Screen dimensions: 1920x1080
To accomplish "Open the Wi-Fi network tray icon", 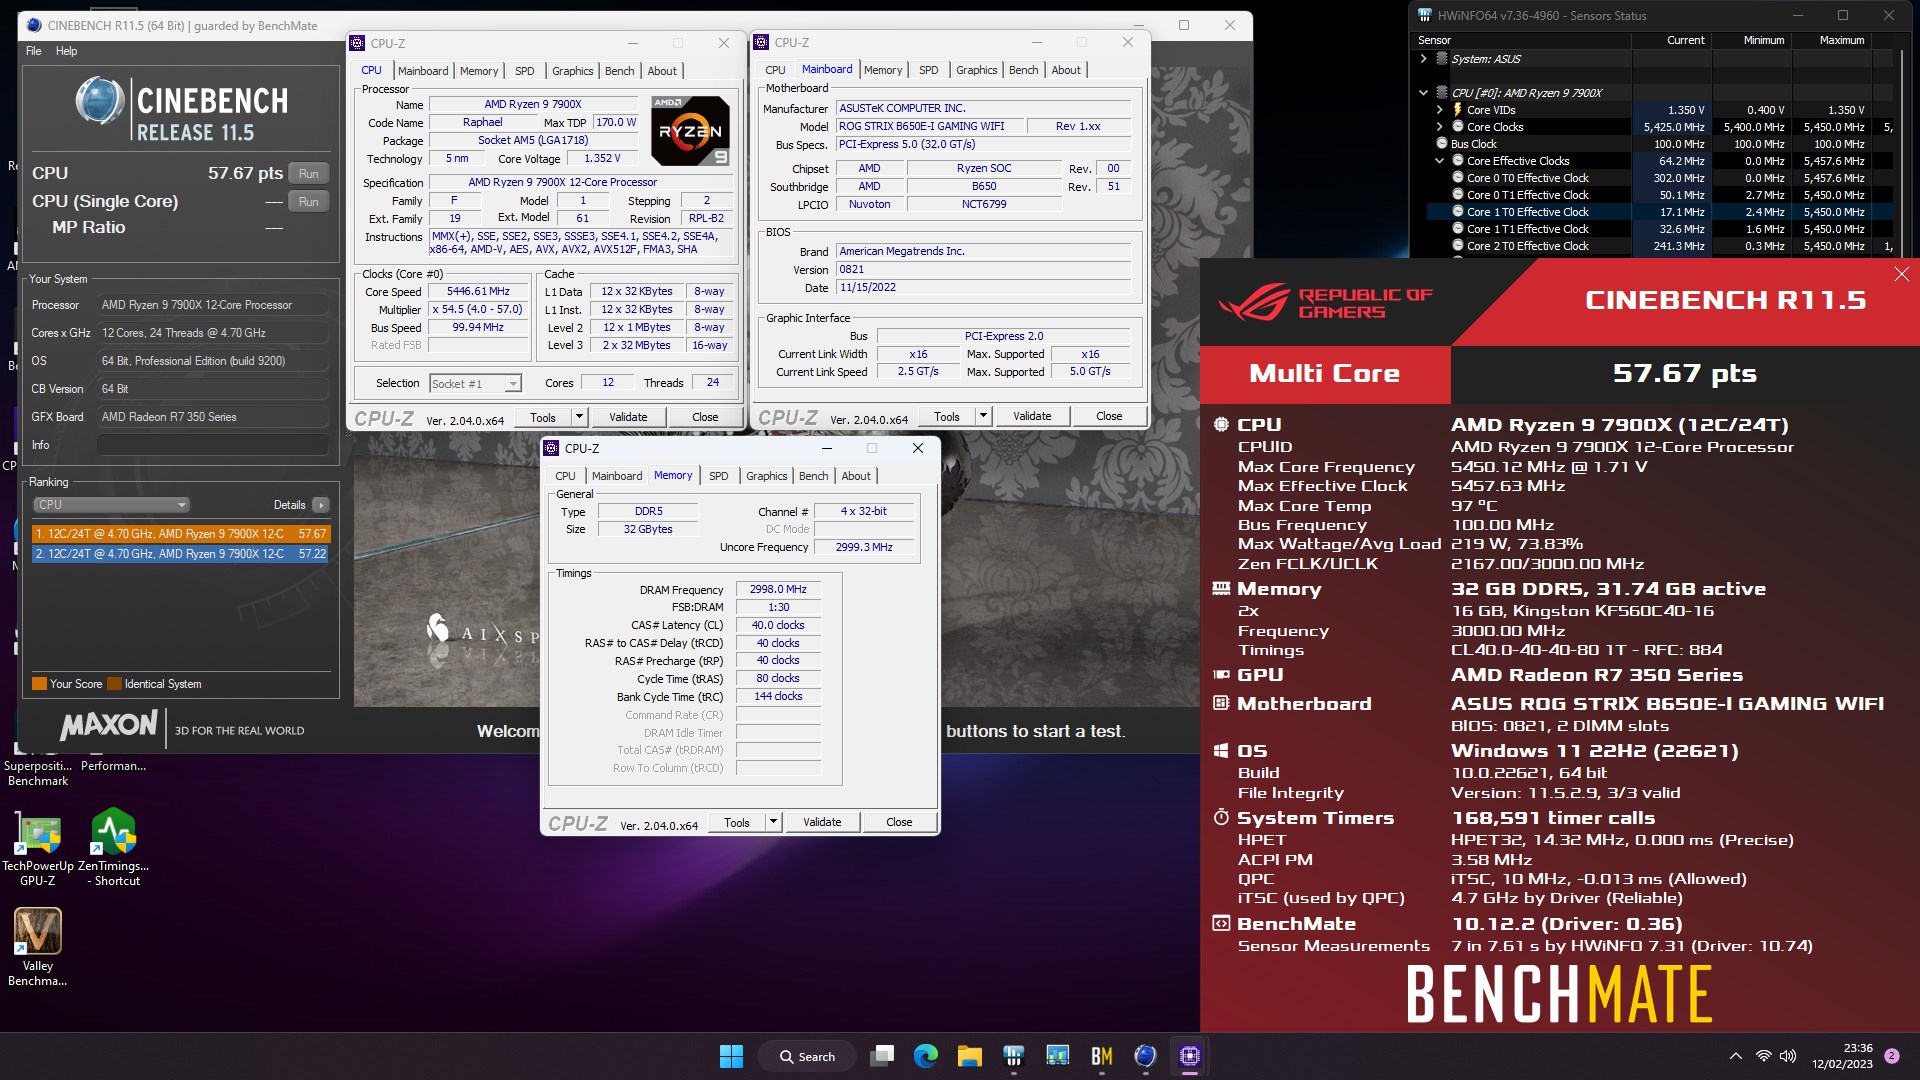I will click(1763, 1056).
